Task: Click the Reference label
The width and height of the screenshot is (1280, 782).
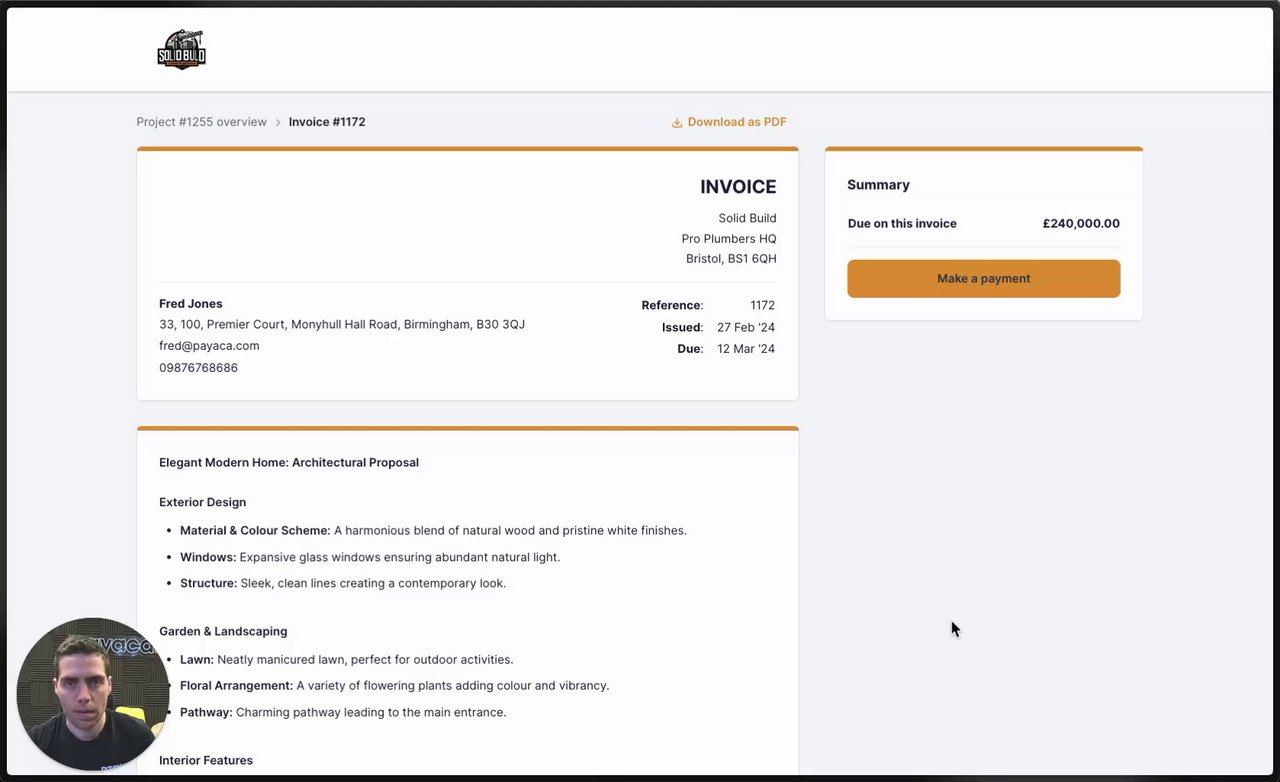Action: 672,305
